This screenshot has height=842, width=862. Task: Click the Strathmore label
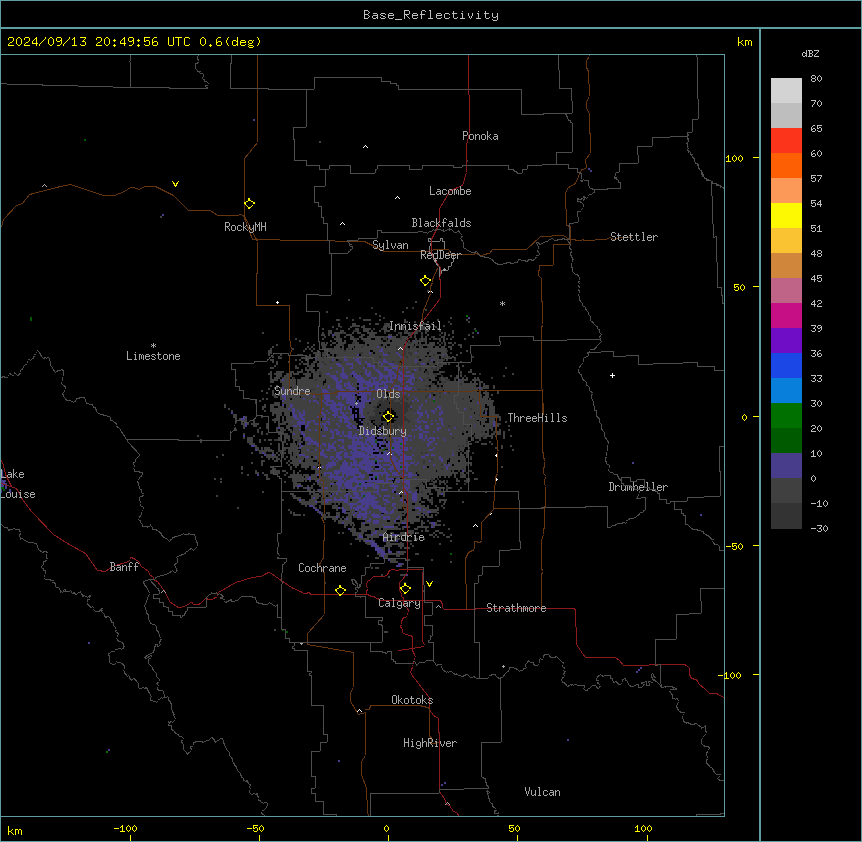pyautogui.click(x=516, y=608)
